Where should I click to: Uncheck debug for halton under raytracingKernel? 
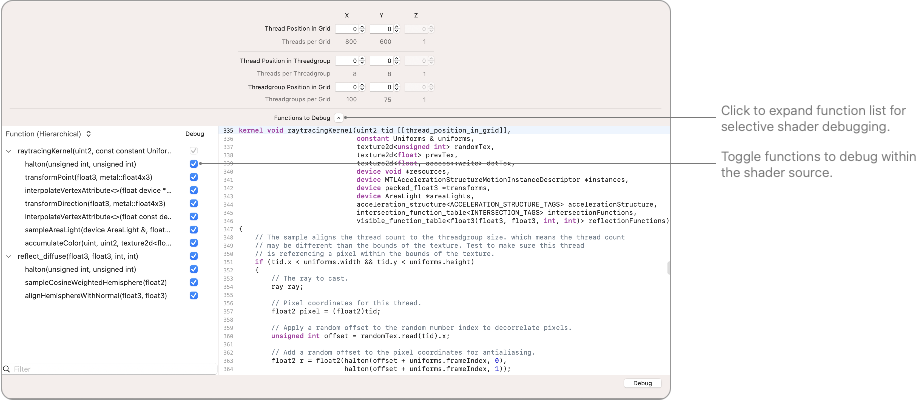pyautogui.click(x=194, y=163)
